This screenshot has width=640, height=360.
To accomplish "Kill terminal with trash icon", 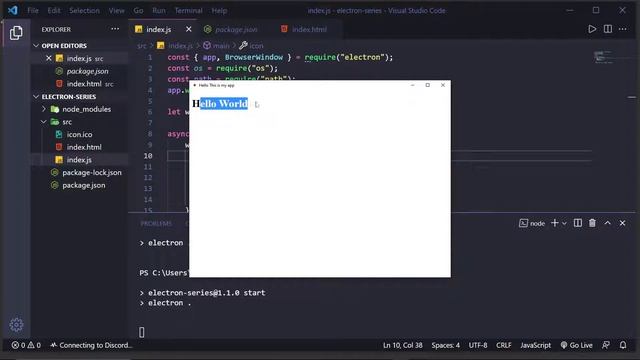I will pyautogui.click(x=592, y=223).
